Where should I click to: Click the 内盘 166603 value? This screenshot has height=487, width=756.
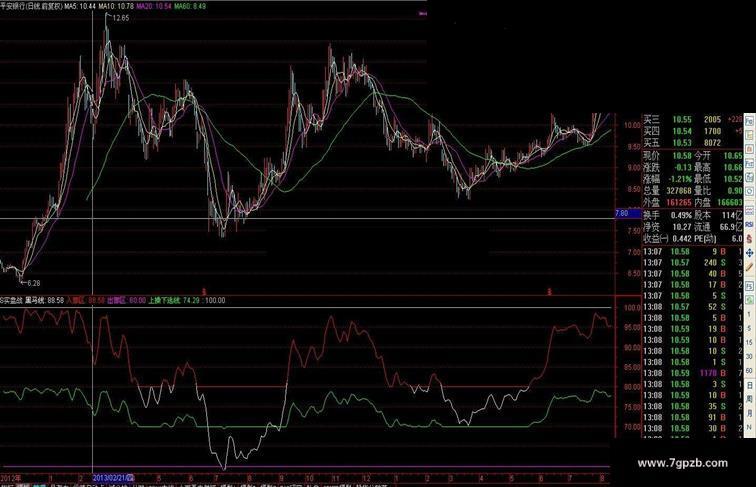729,203
